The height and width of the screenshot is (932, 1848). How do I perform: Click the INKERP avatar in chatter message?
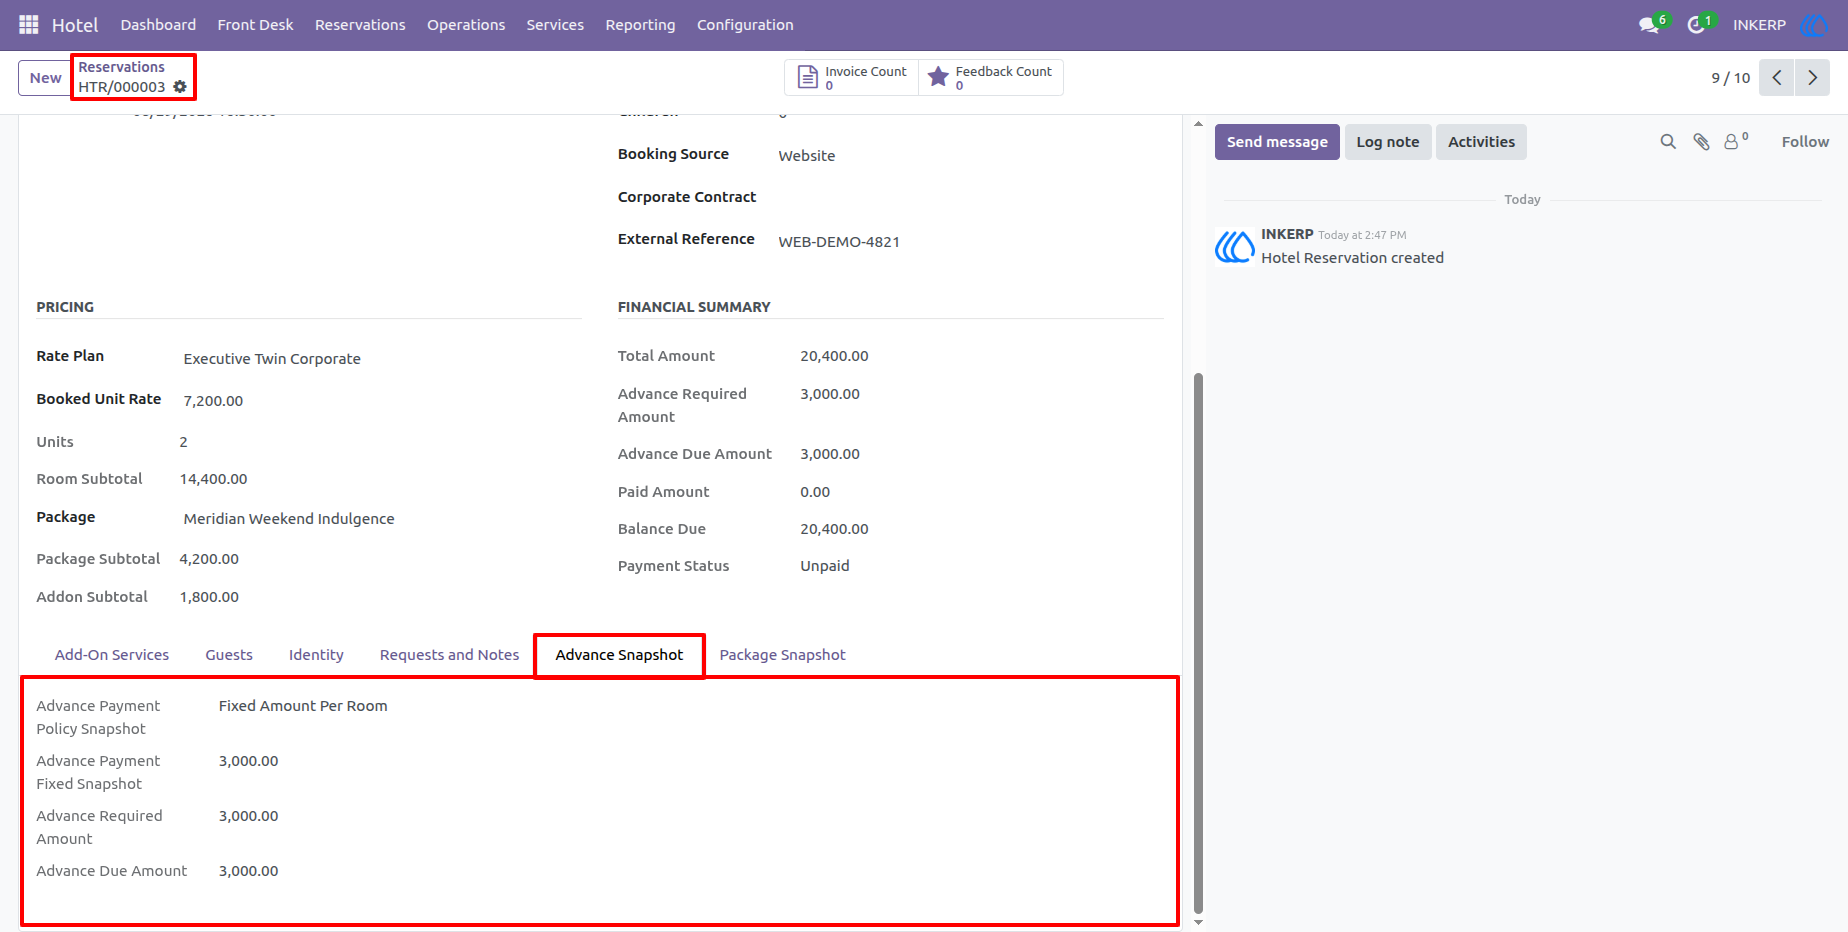1235,246
